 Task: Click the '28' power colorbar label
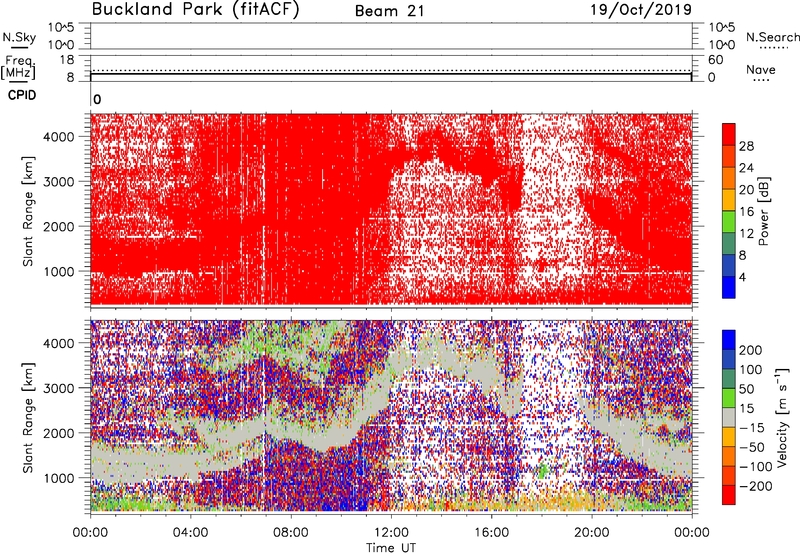tap(746, 146)
